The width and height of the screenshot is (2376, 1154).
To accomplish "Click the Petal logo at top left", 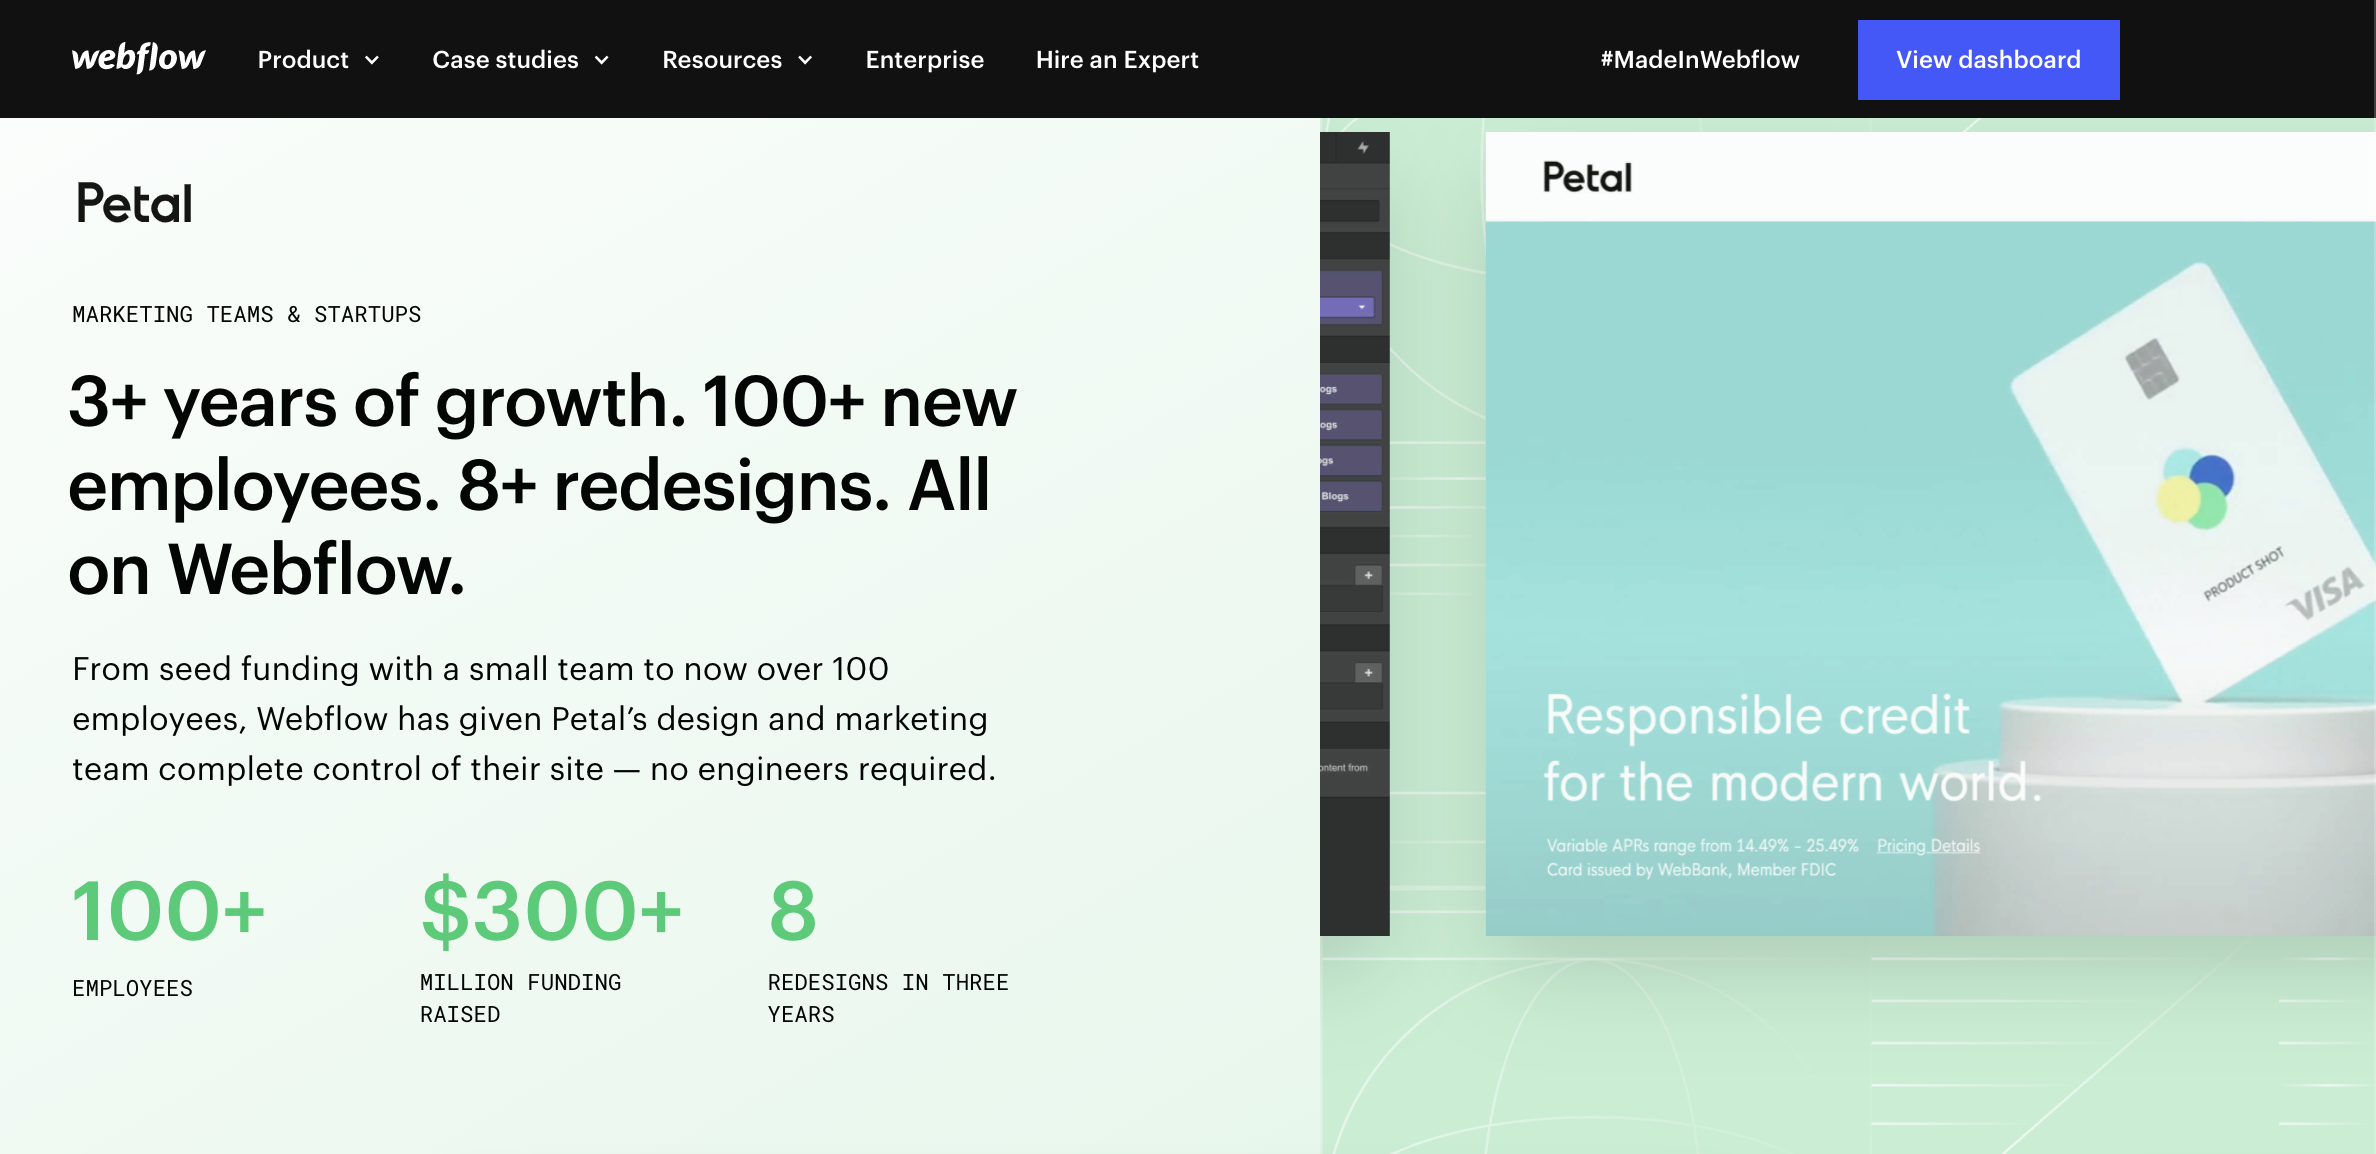I will pos(133,203).
